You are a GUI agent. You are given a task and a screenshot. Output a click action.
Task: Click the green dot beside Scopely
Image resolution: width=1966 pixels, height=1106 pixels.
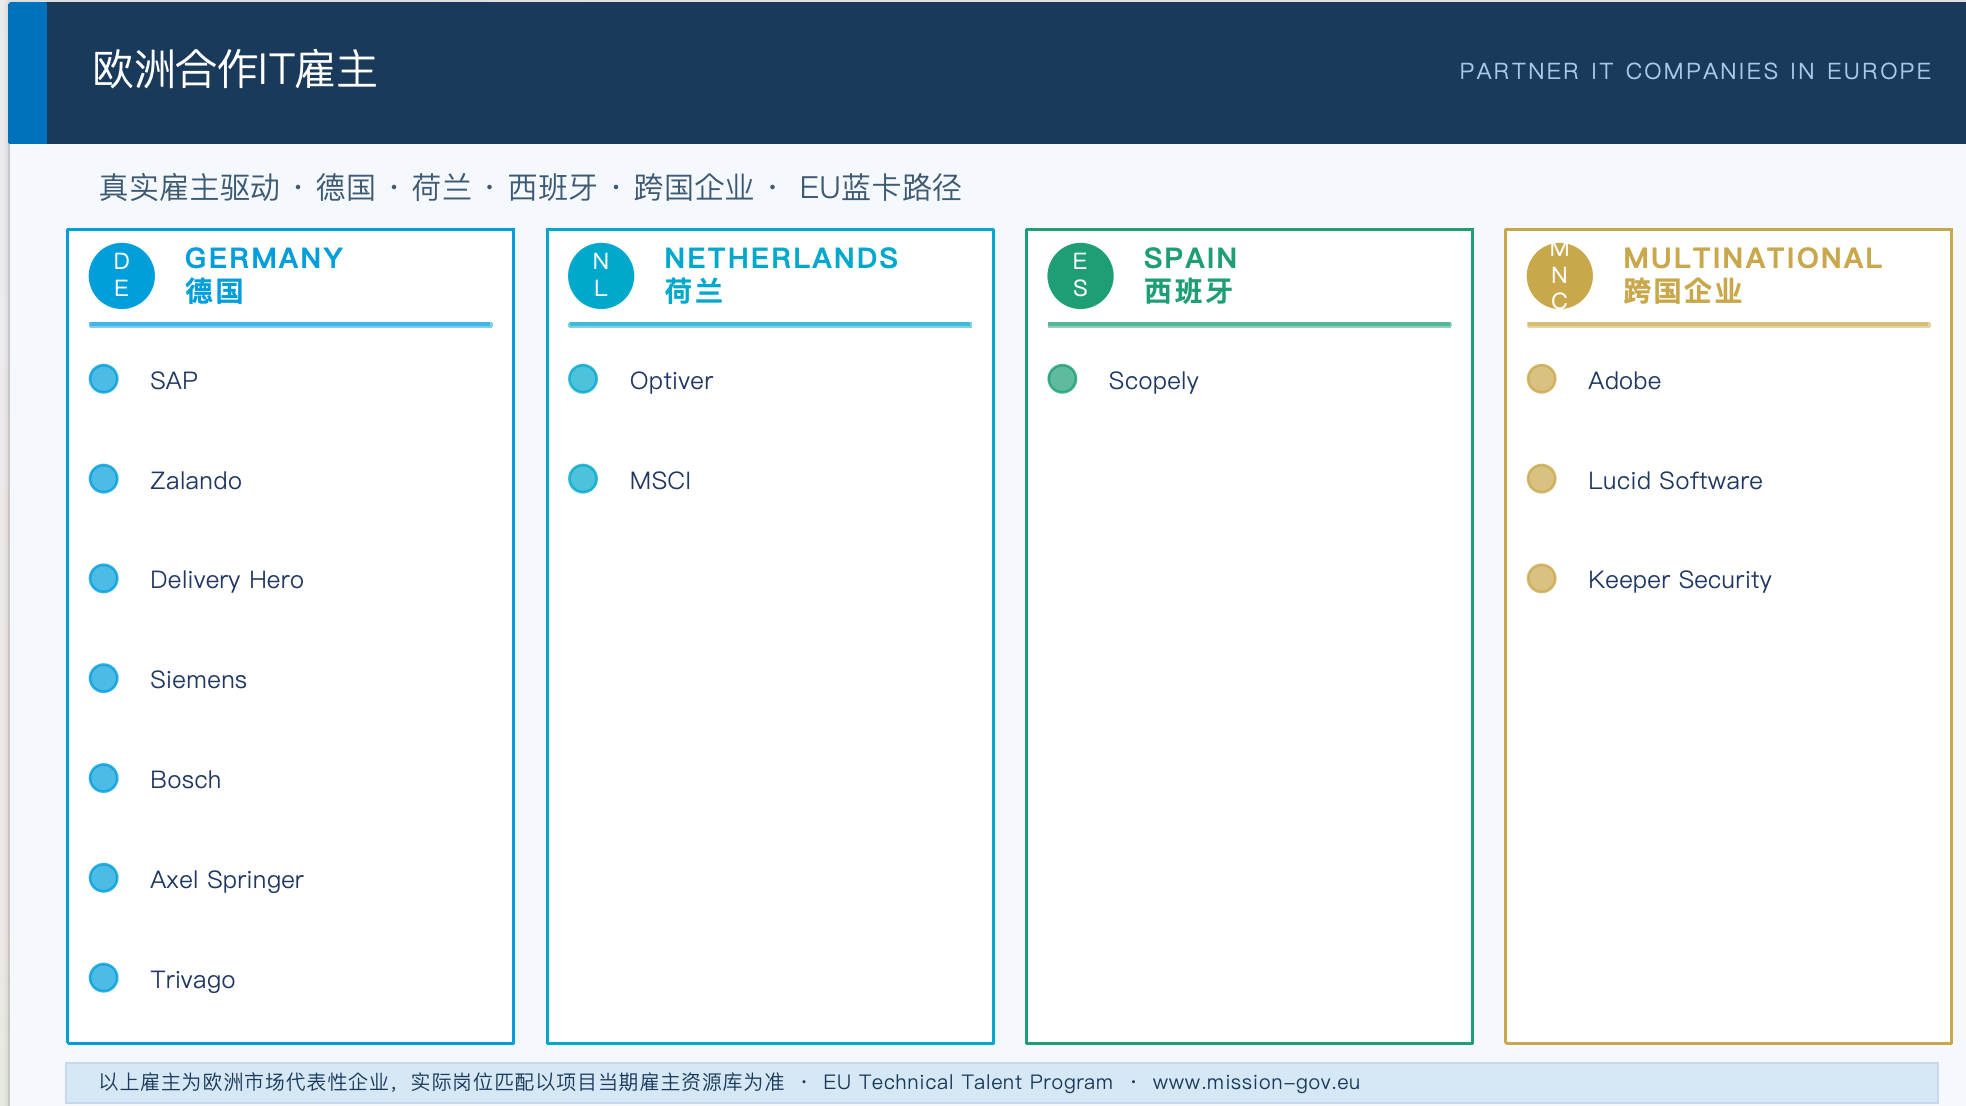click(x=1062, y=379)
